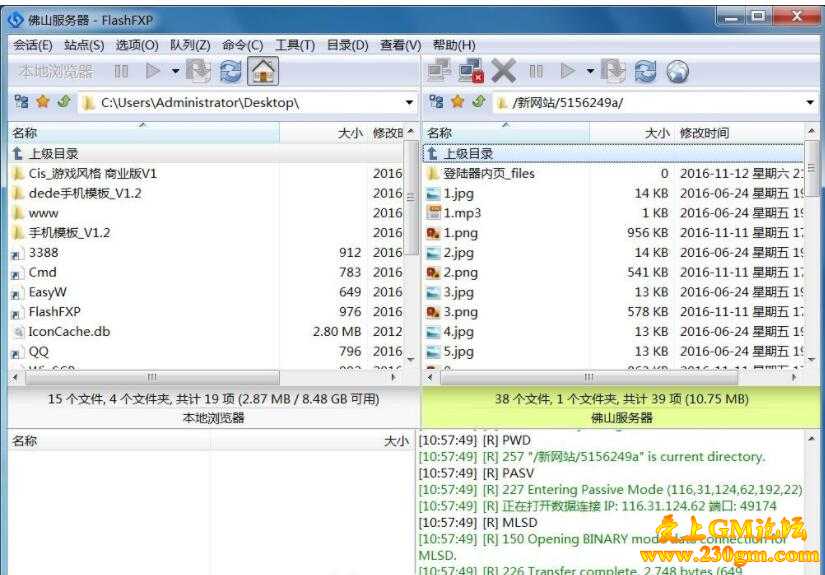
Task: Select the dede手机模板_V1.2 folder
Action: pyautogui.click(x=206, y=193)
